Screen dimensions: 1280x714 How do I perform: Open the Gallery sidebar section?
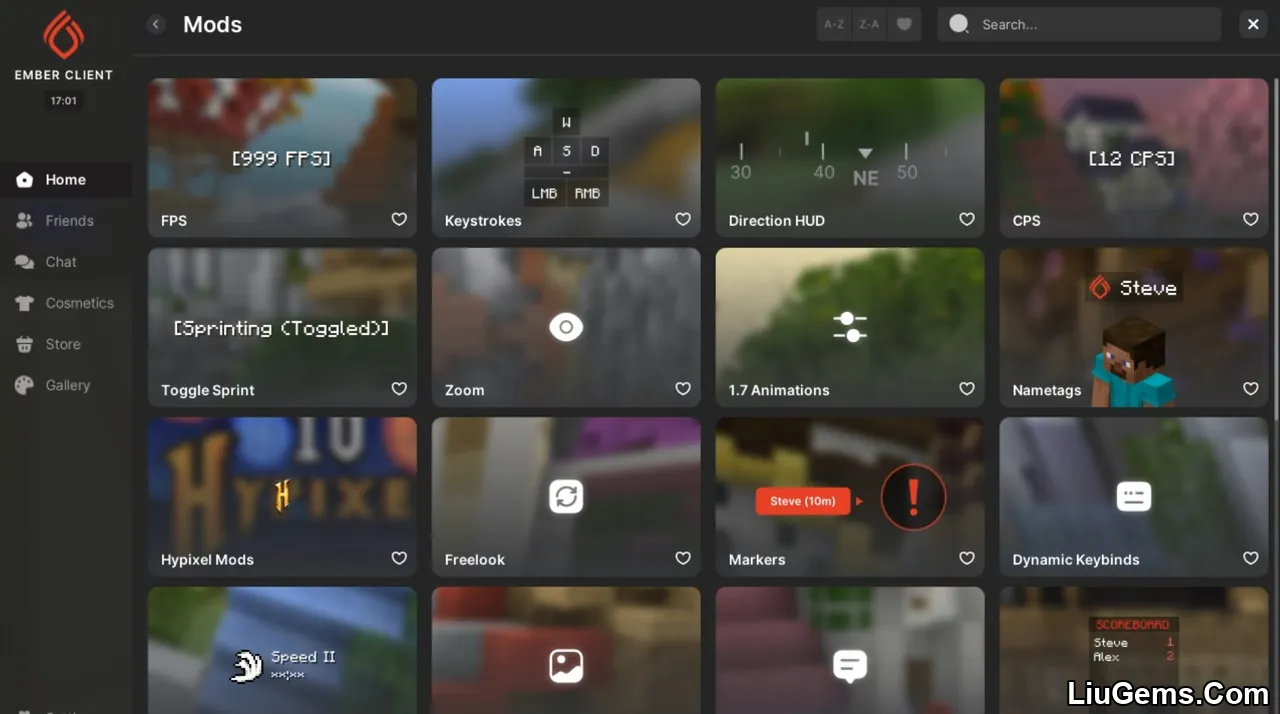[66, 385]
